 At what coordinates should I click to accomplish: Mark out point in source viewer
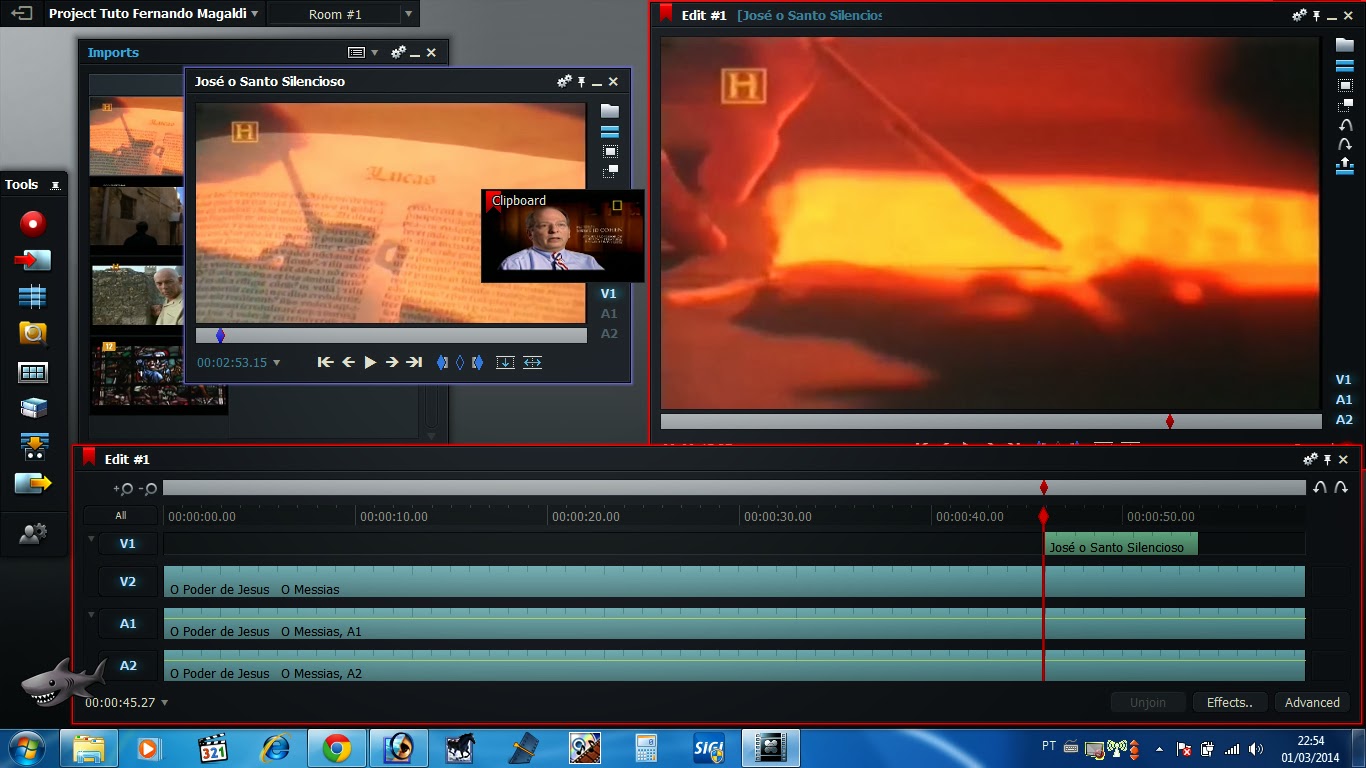tap(477, 362)
